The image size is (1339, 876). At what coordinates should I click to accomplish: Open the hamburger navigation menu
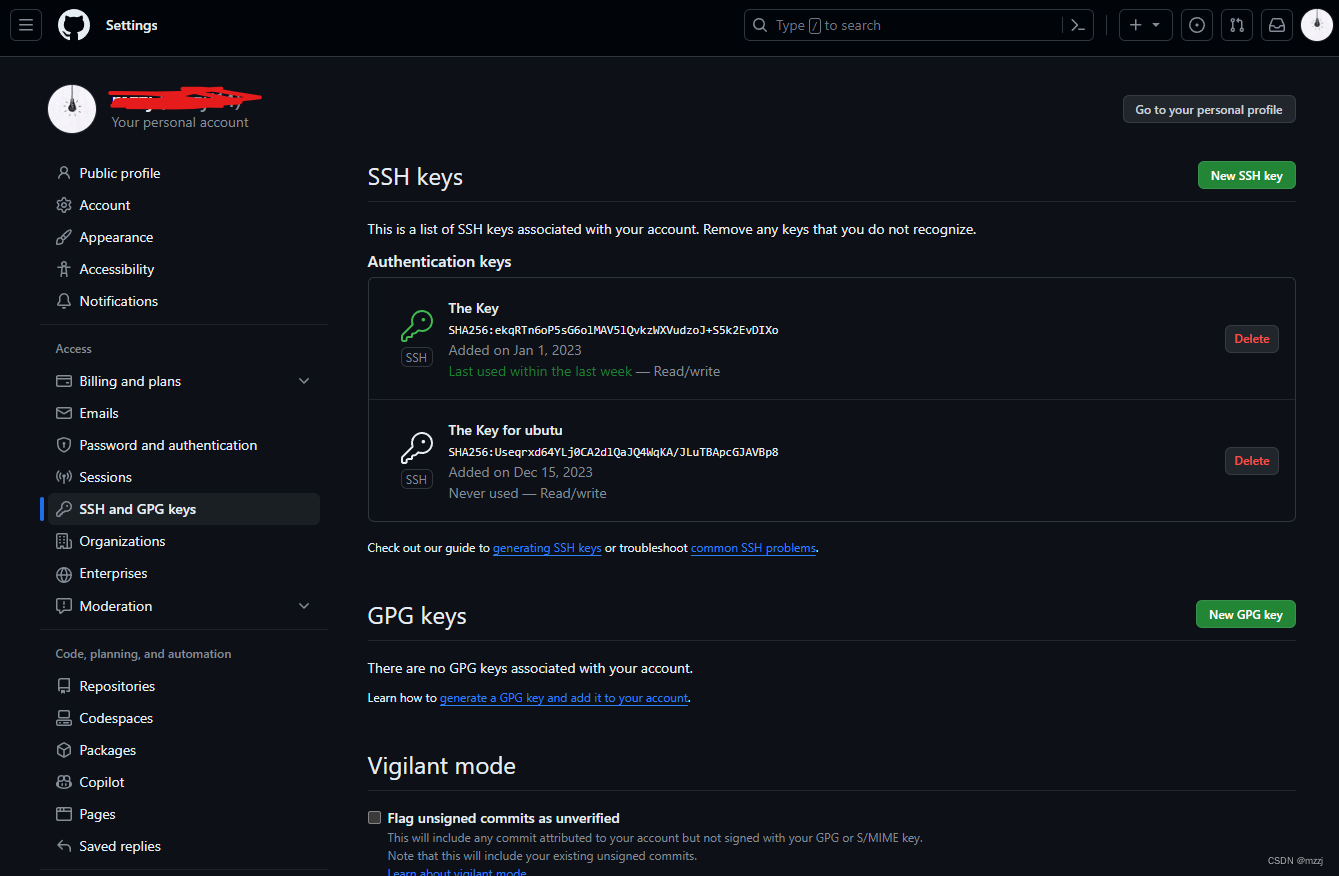point(25,24)
